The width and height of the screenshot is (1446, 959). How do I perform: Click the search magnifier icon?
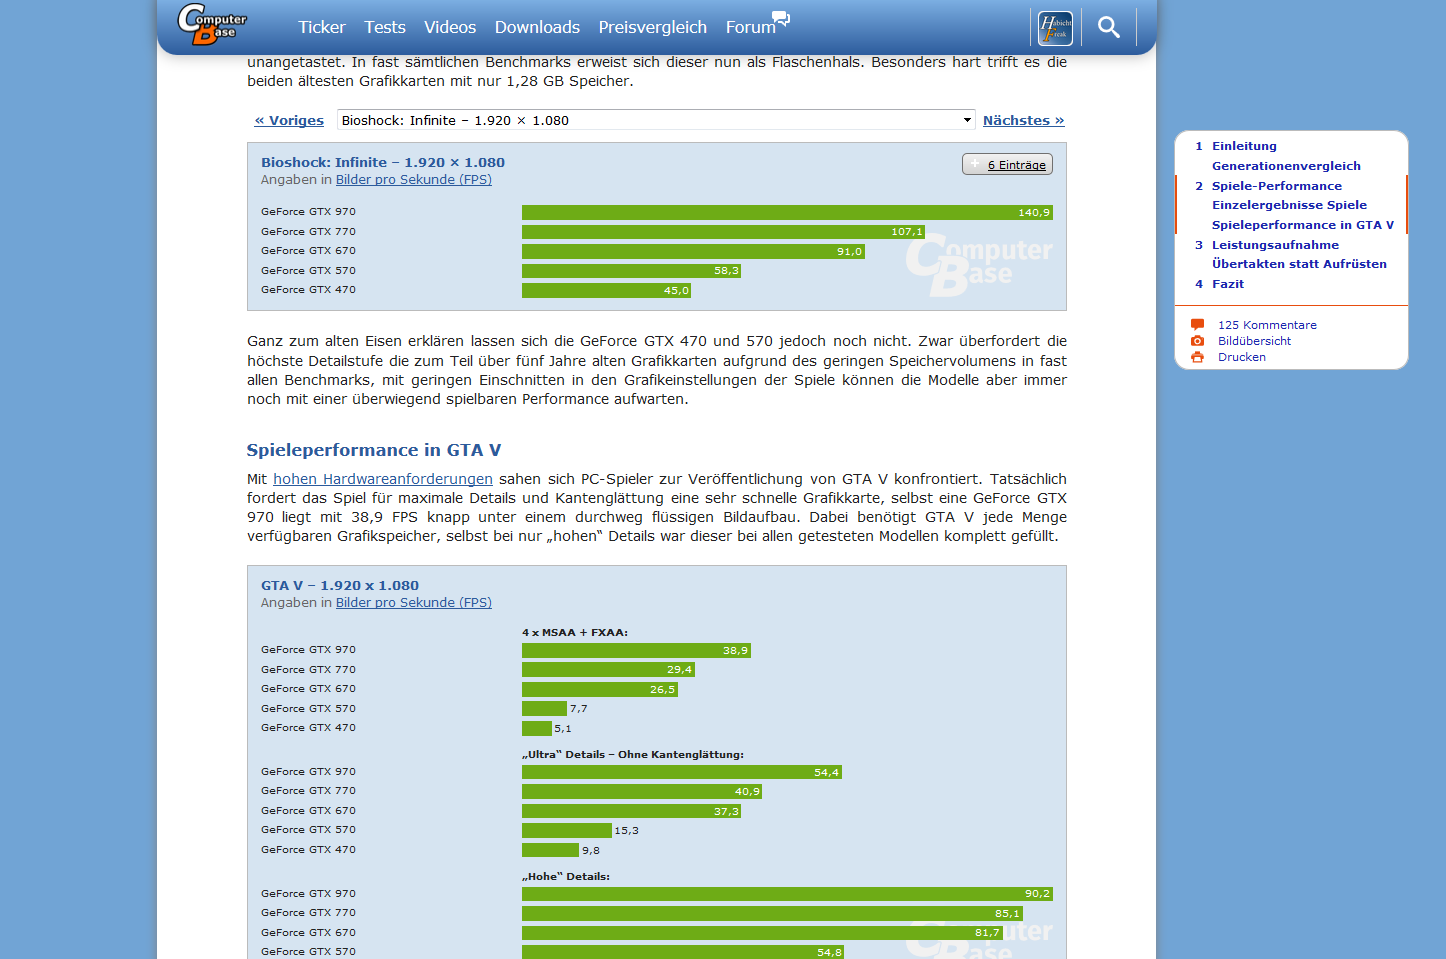(x=1108, y=27)
